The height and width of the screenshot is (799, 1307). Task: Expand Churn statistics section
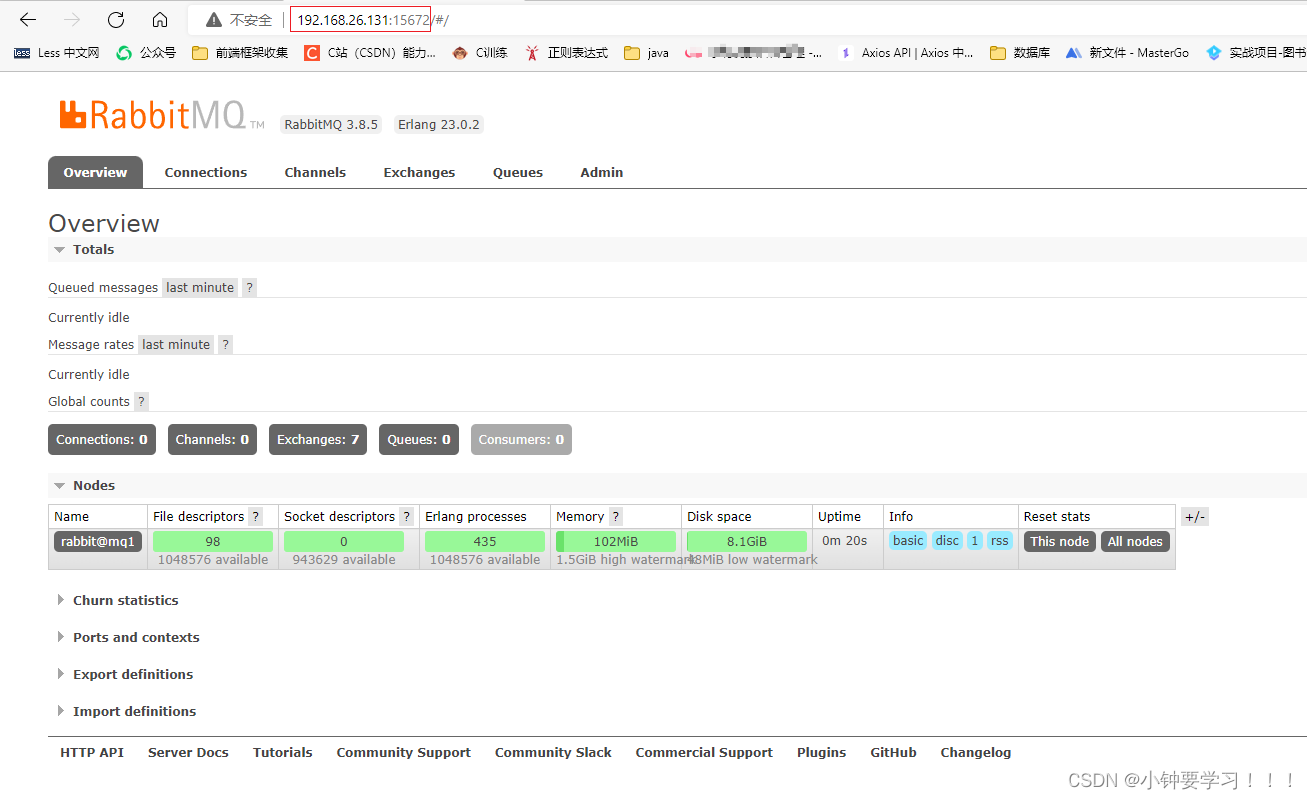(117, 601)
